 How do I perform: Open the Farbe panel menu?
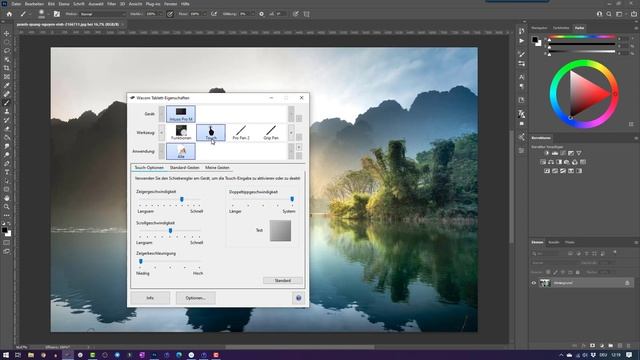(x=636, y=28)
